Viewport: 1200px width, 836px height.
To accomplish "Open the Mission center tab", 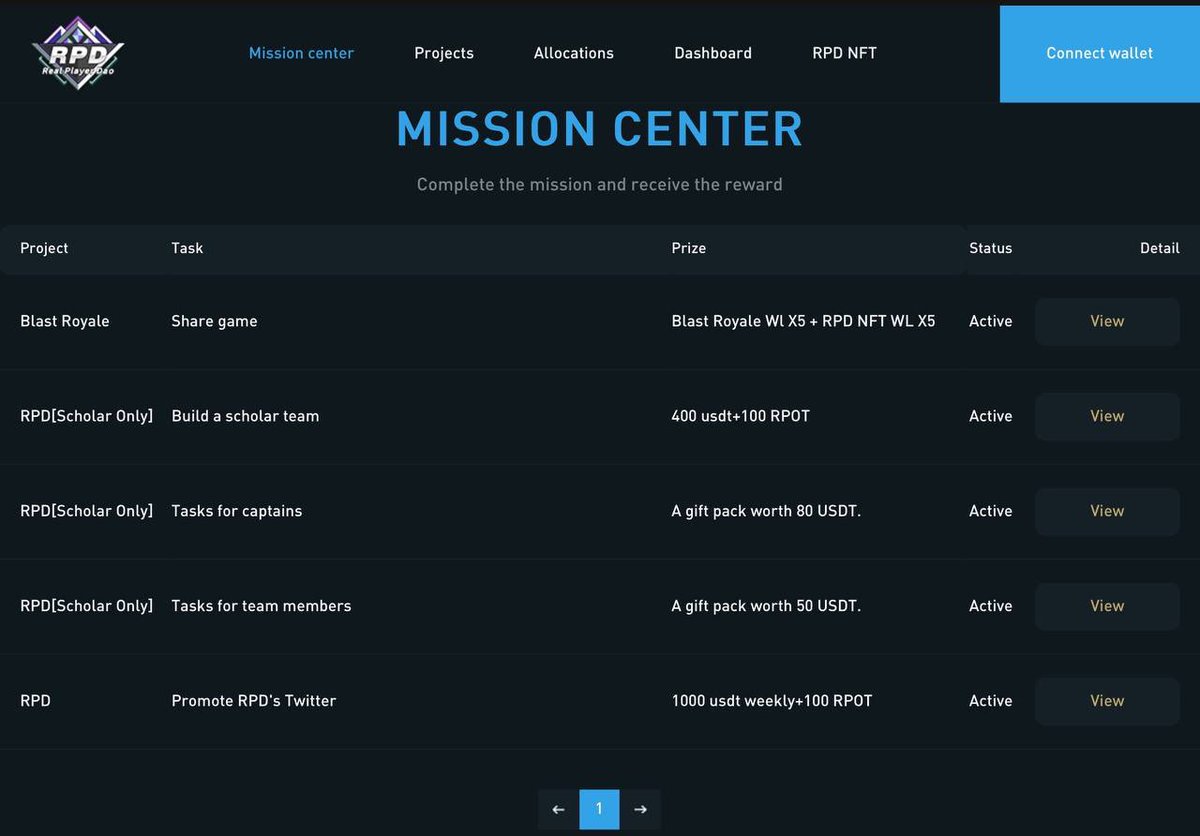I will 301,53.
